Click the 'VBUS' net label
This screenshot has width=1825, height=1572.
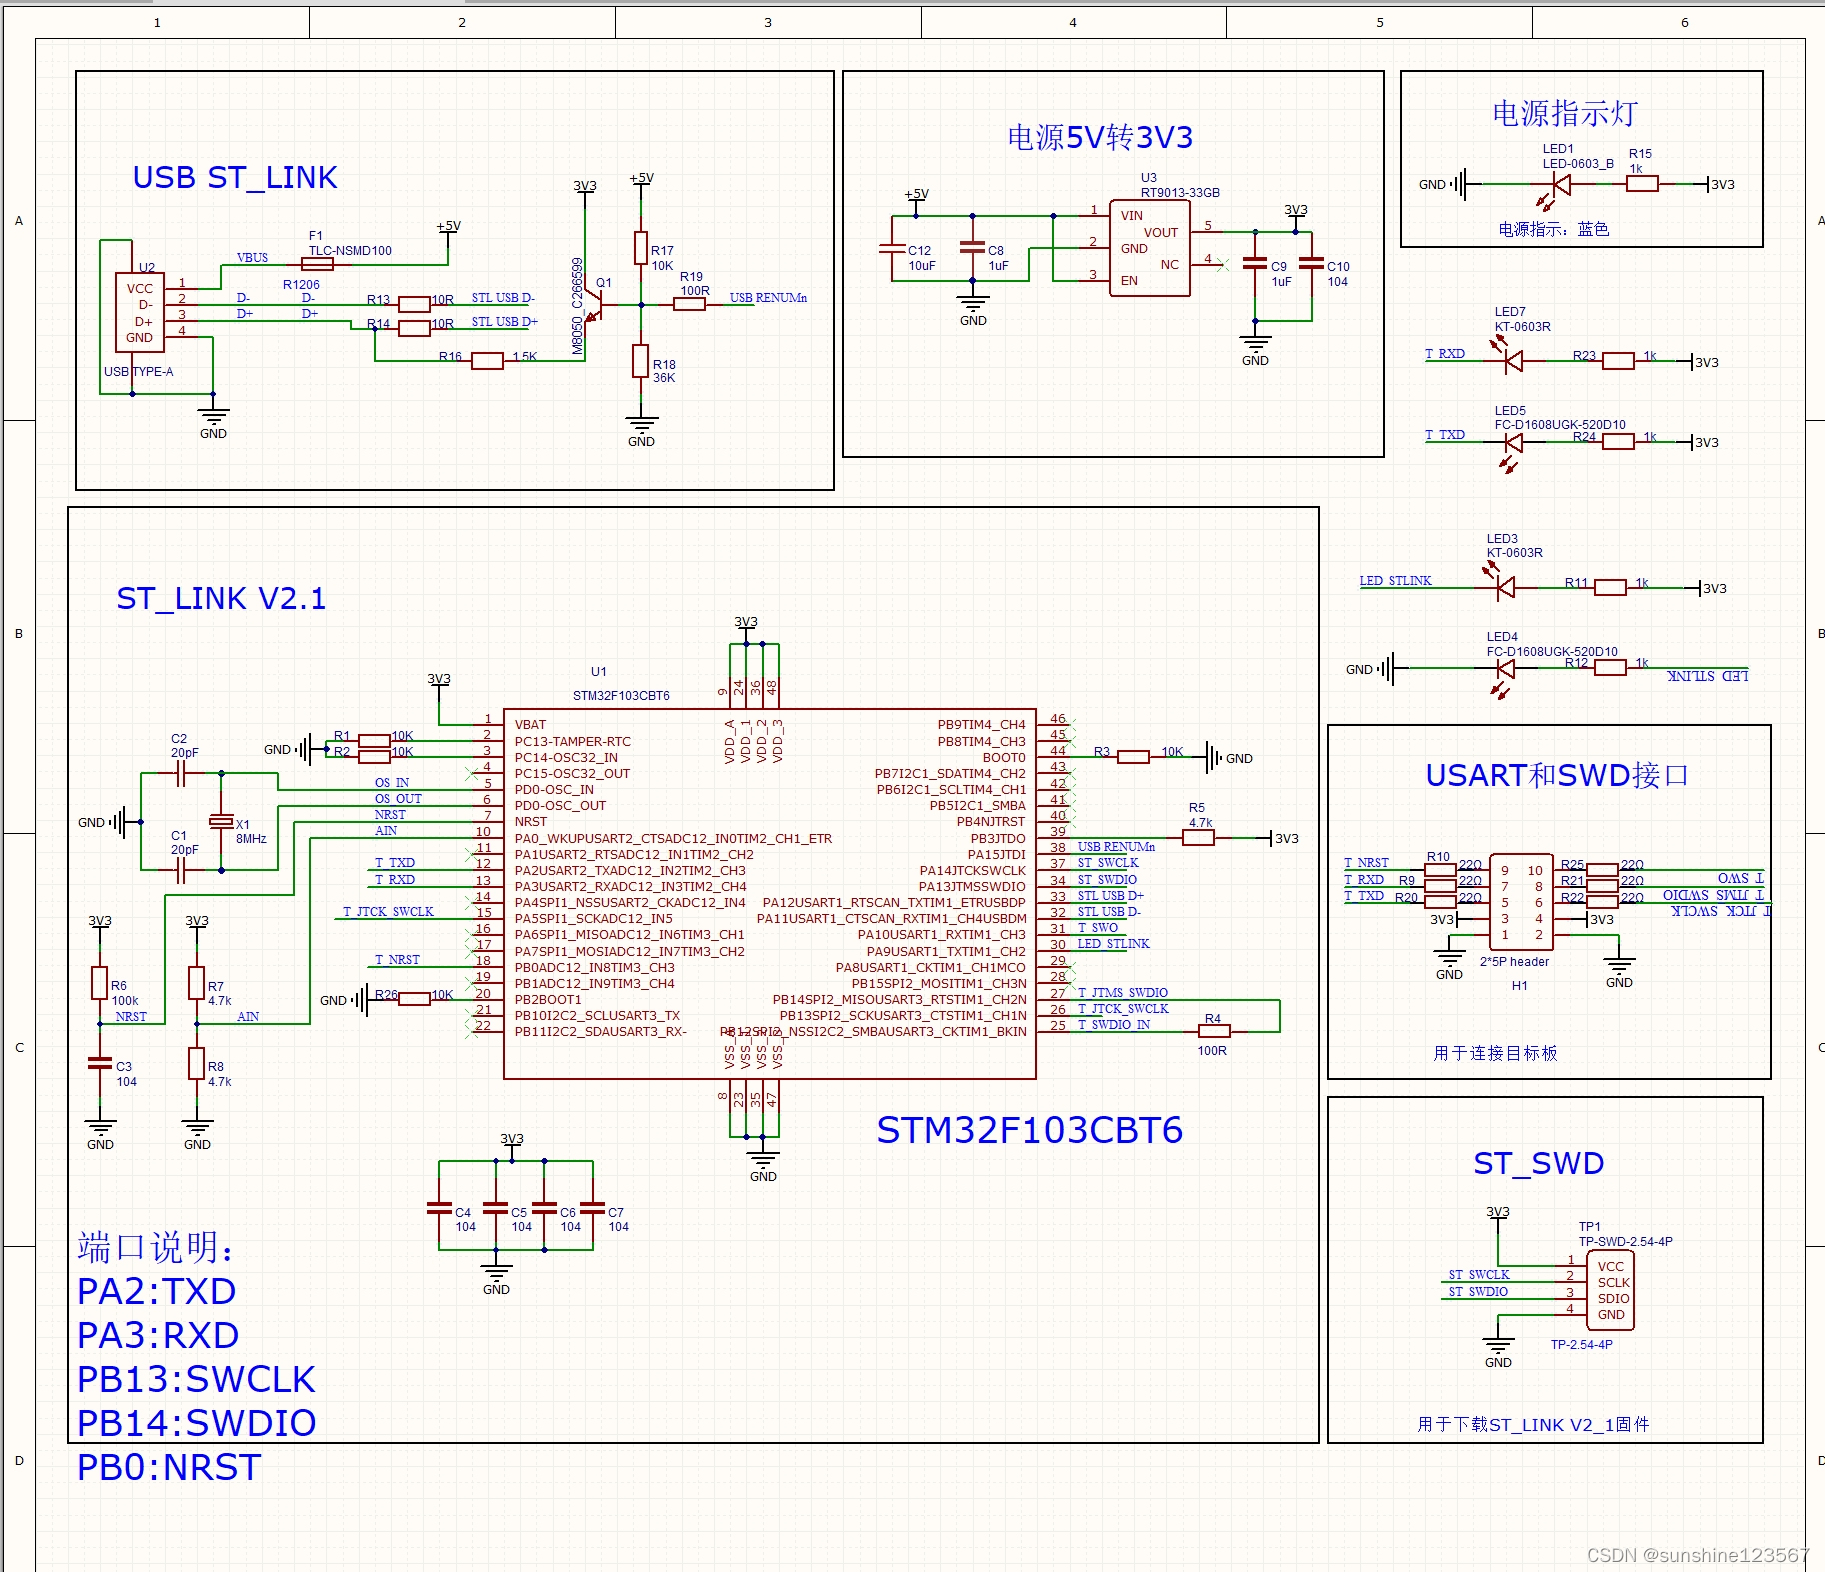[x=252, y=257]
